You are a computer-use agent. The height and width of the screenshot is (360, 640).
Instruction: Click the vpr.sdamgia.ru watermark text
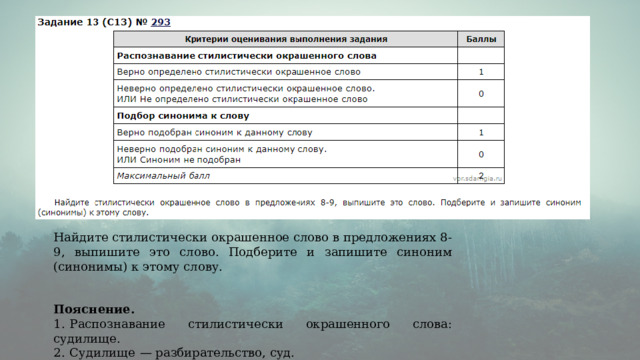click(478, 179)
